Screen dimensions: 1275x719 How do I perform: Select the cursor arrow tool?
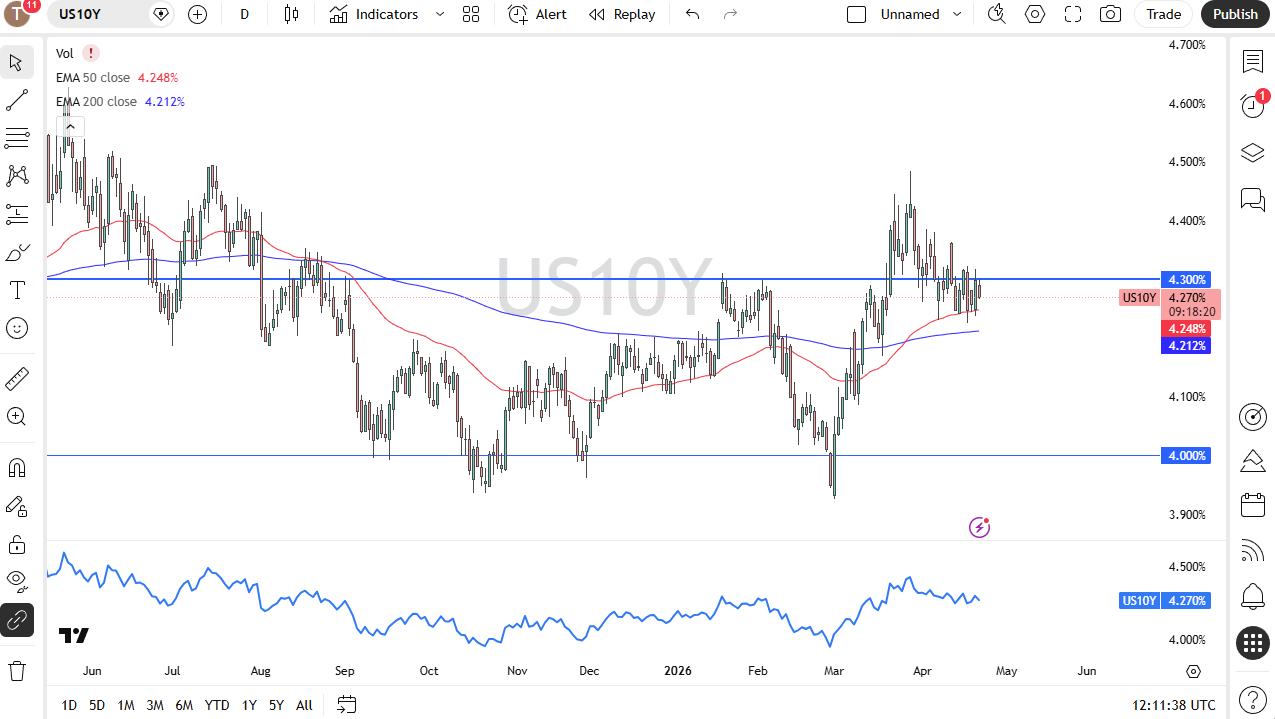17,63
